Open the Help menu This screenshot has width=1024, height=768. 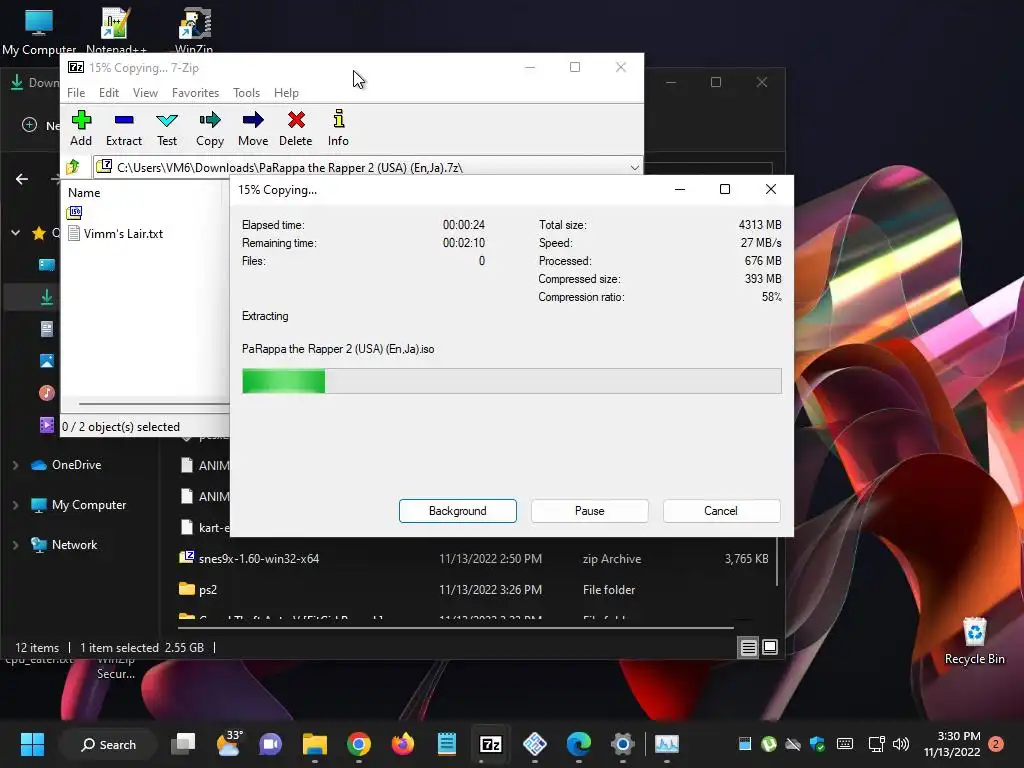pos(286,93)
